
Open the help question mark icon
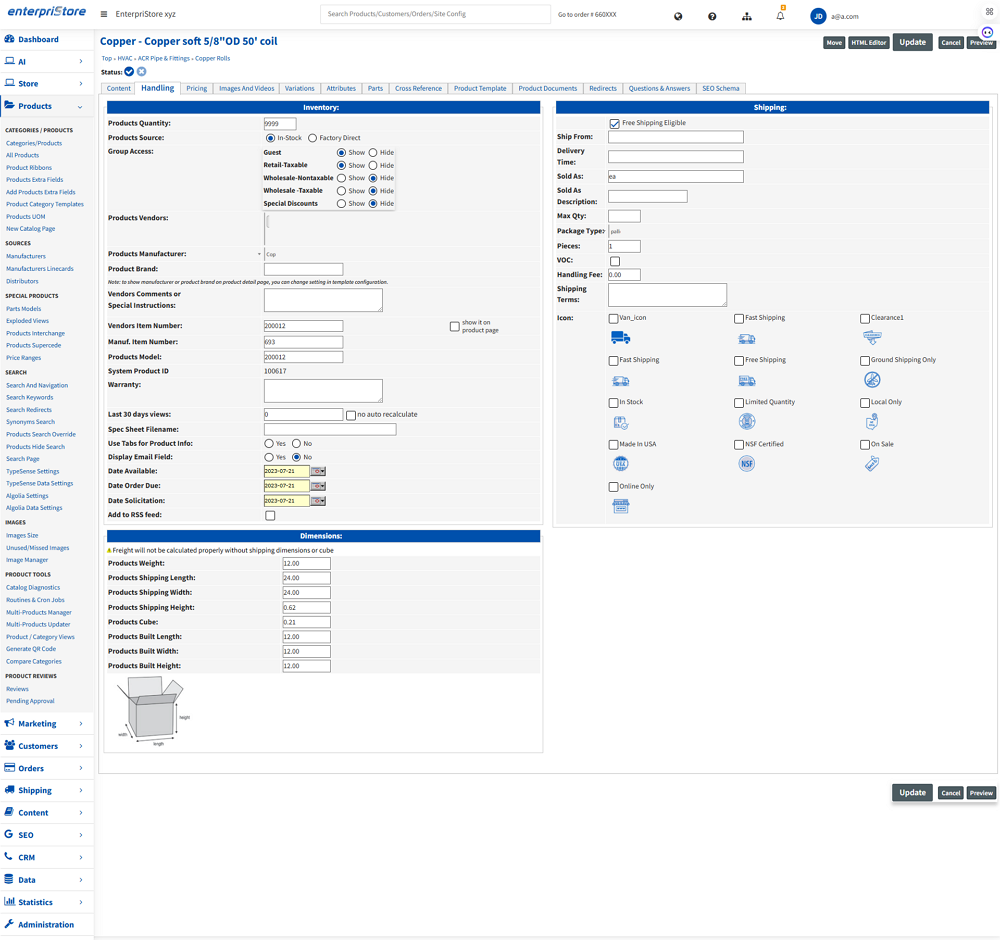coord(712,16)
